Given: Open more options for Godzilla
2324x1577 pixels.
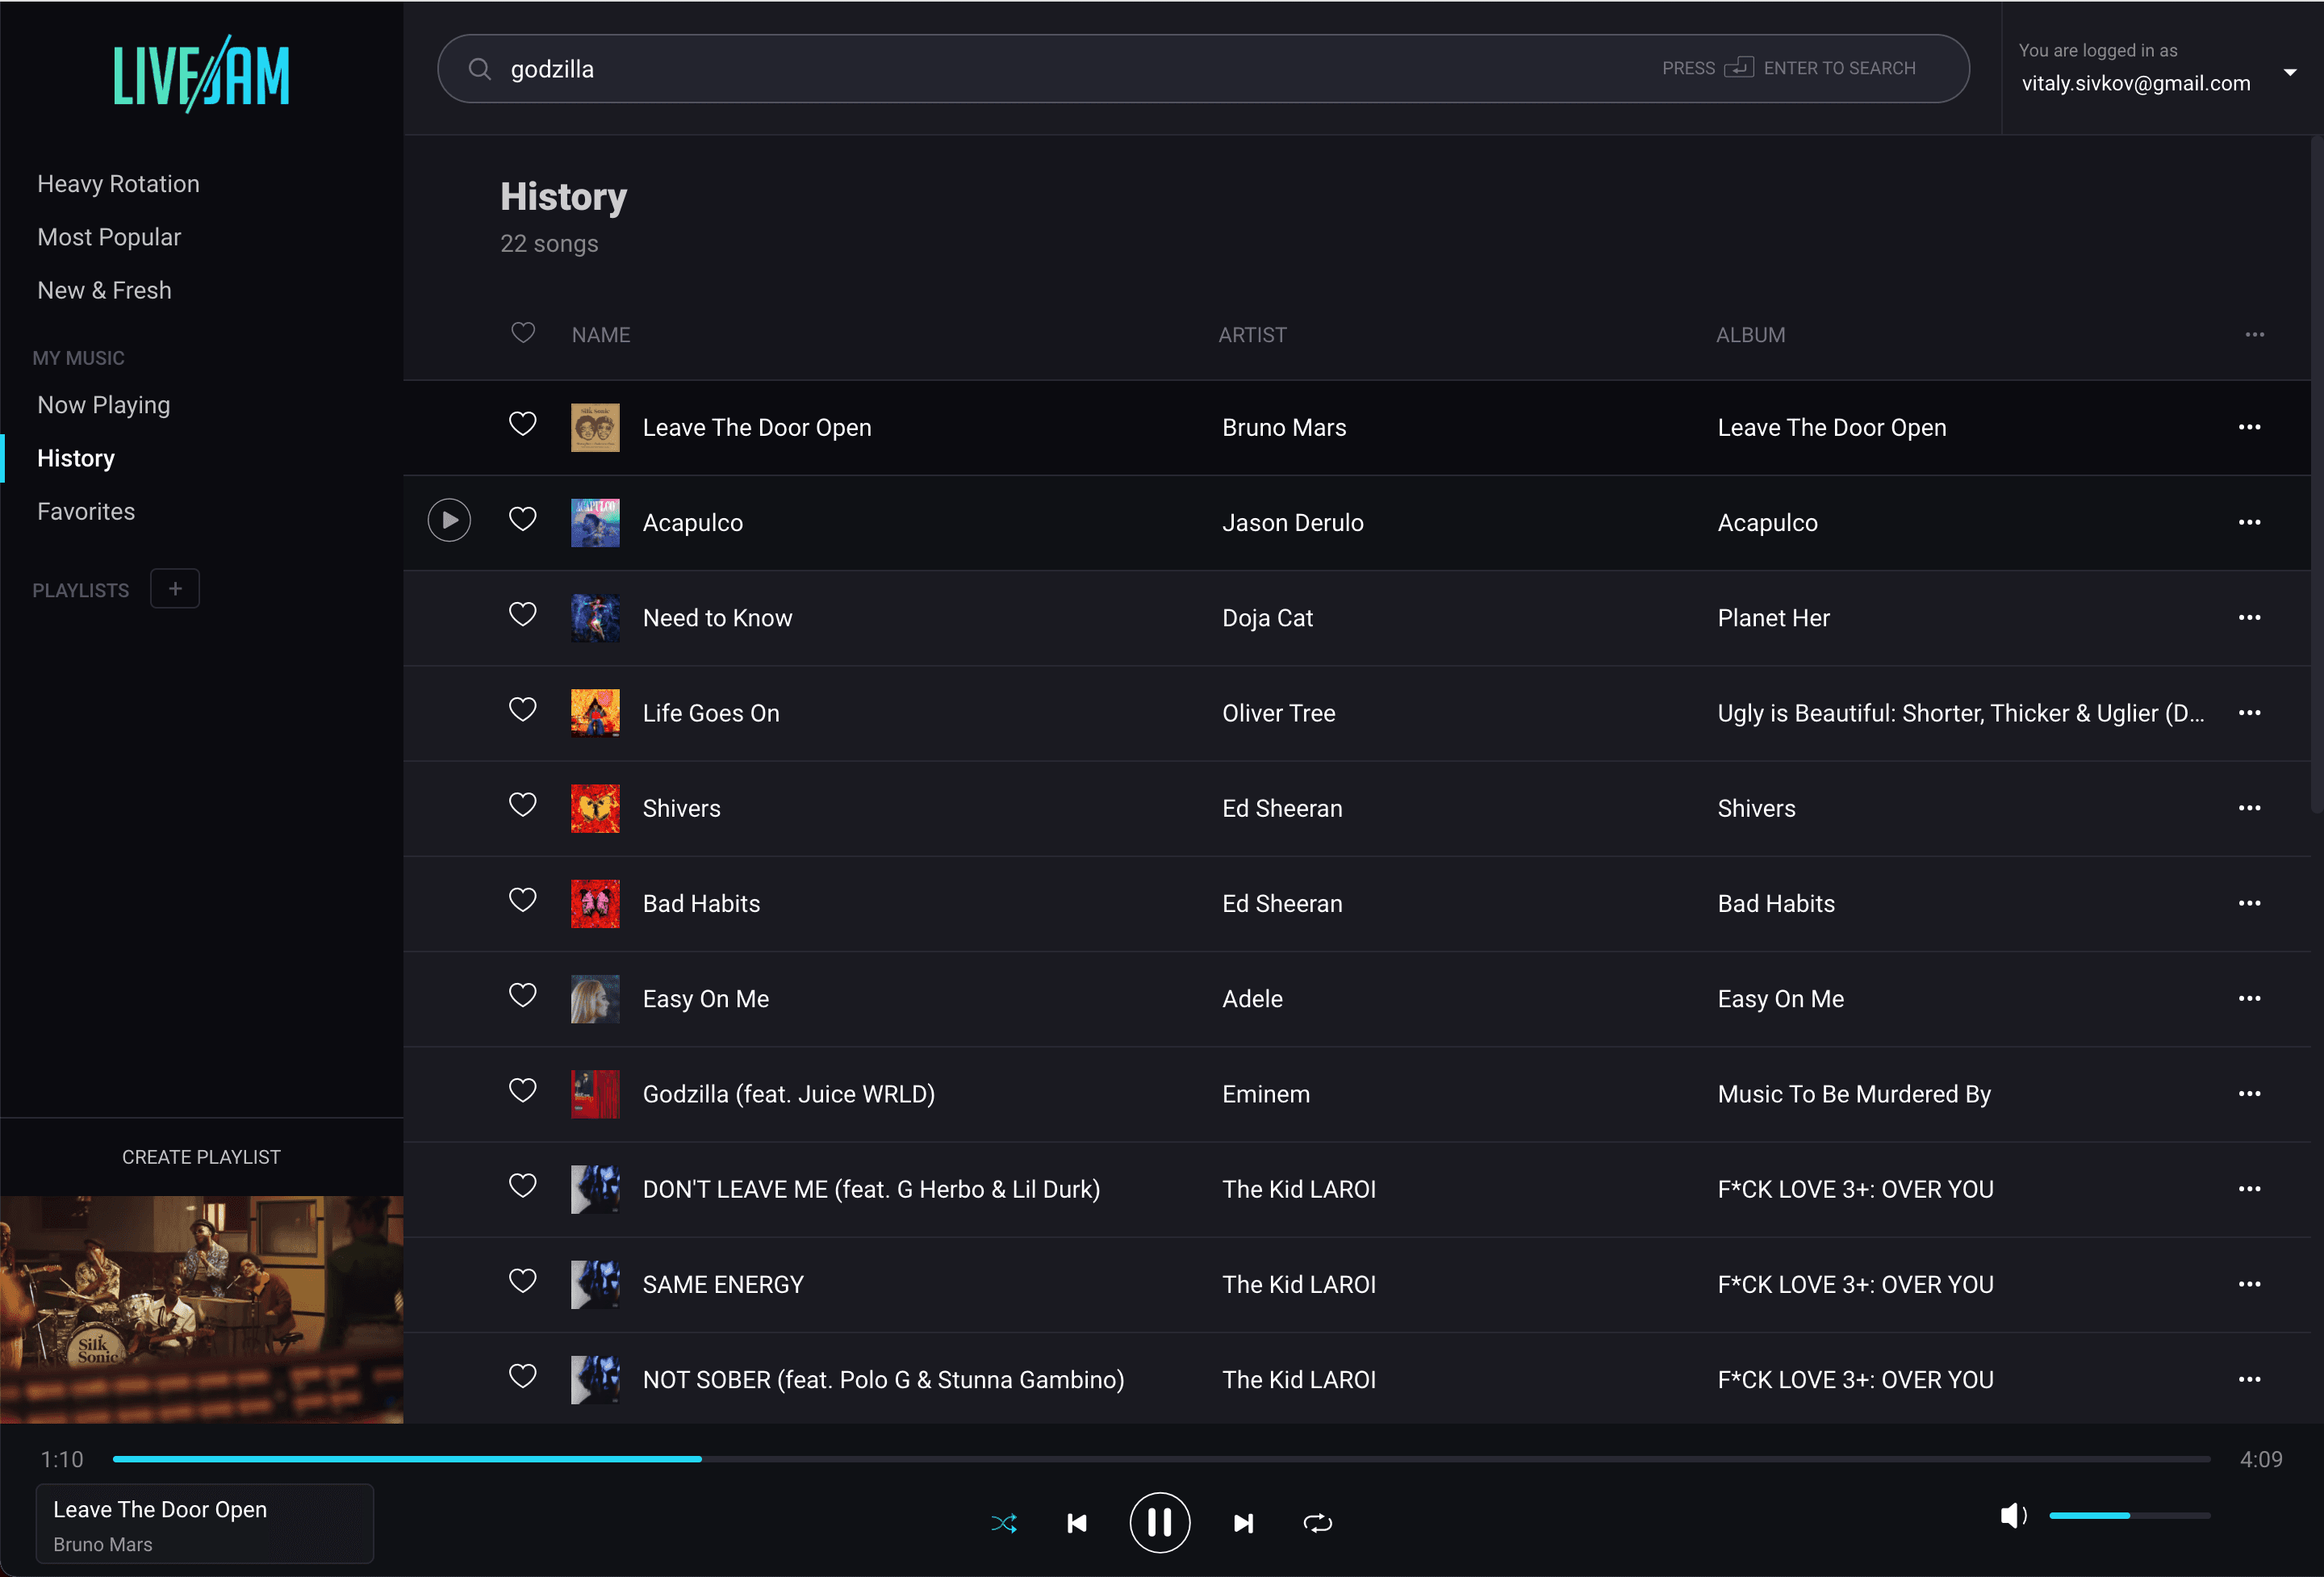Looking at the screenshot, I should pyautogui.click(x=2249, y=1094).
